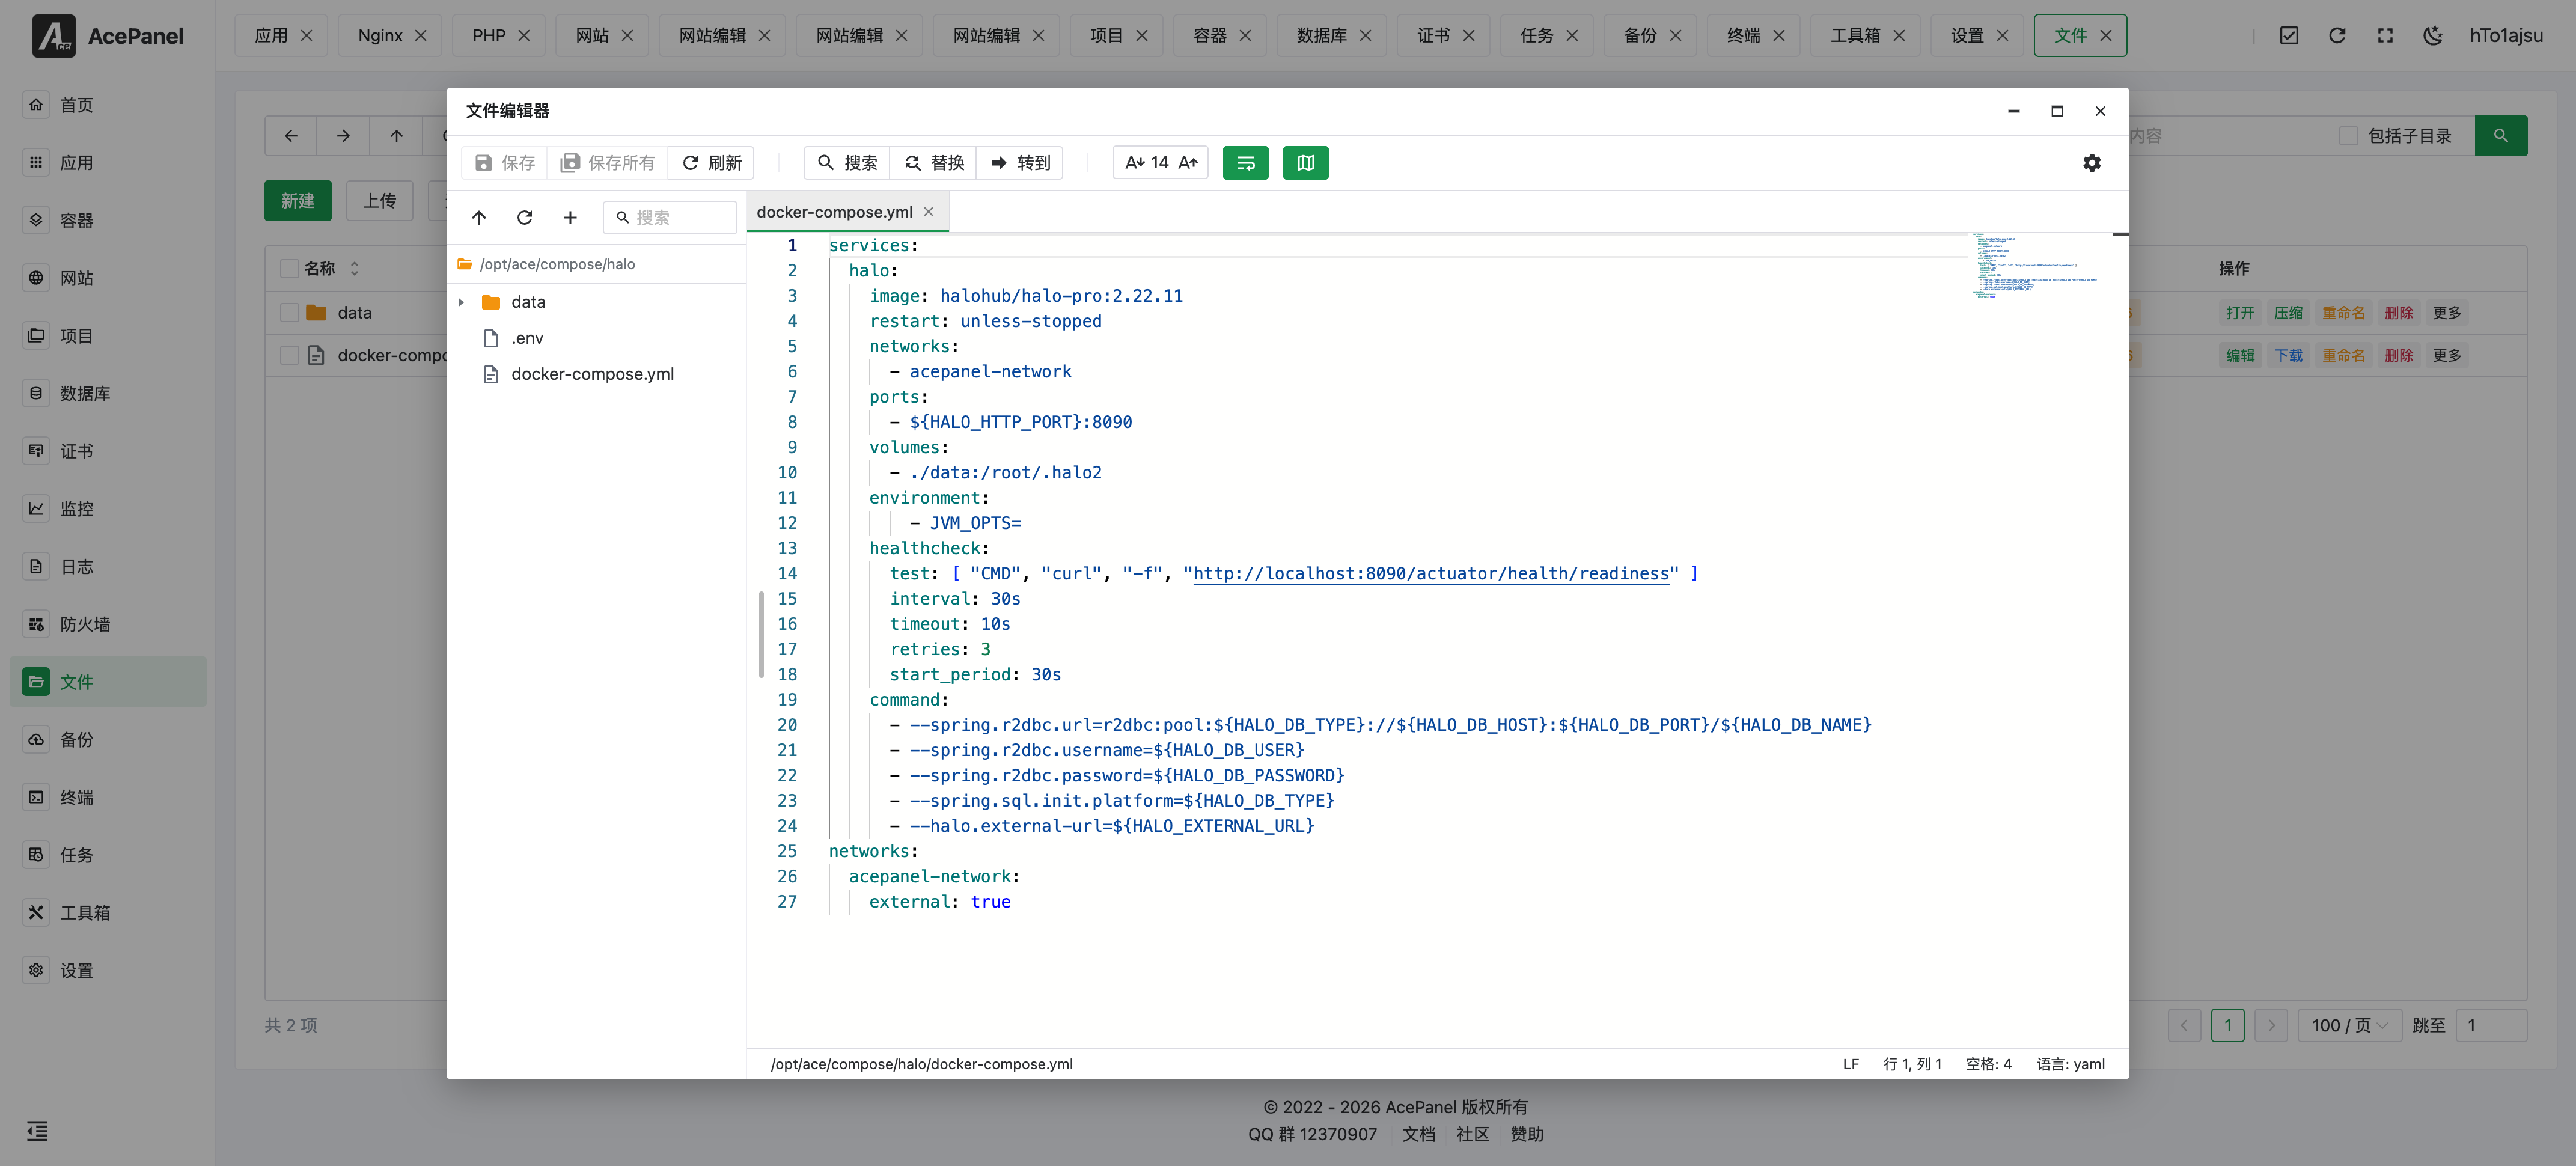Switch to the 数据库 top tab
2576x1166 pixels.
click(x=1320, y=36)
